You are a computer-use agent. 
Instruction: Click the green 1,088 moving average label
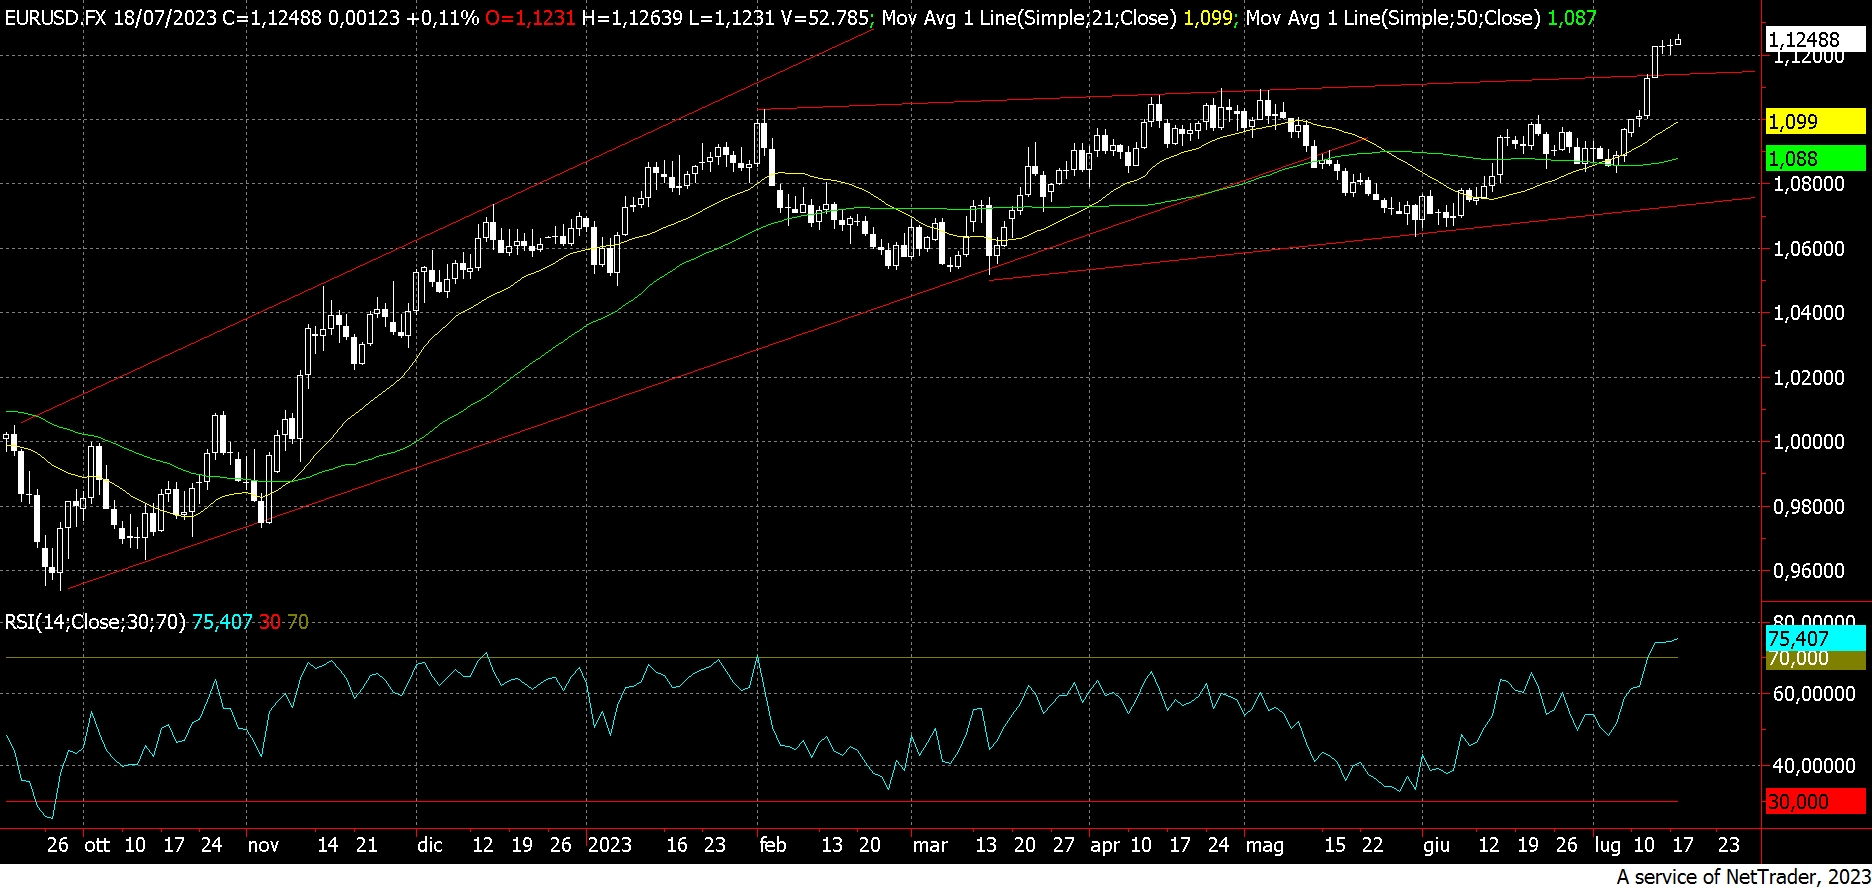(1815, 158)
